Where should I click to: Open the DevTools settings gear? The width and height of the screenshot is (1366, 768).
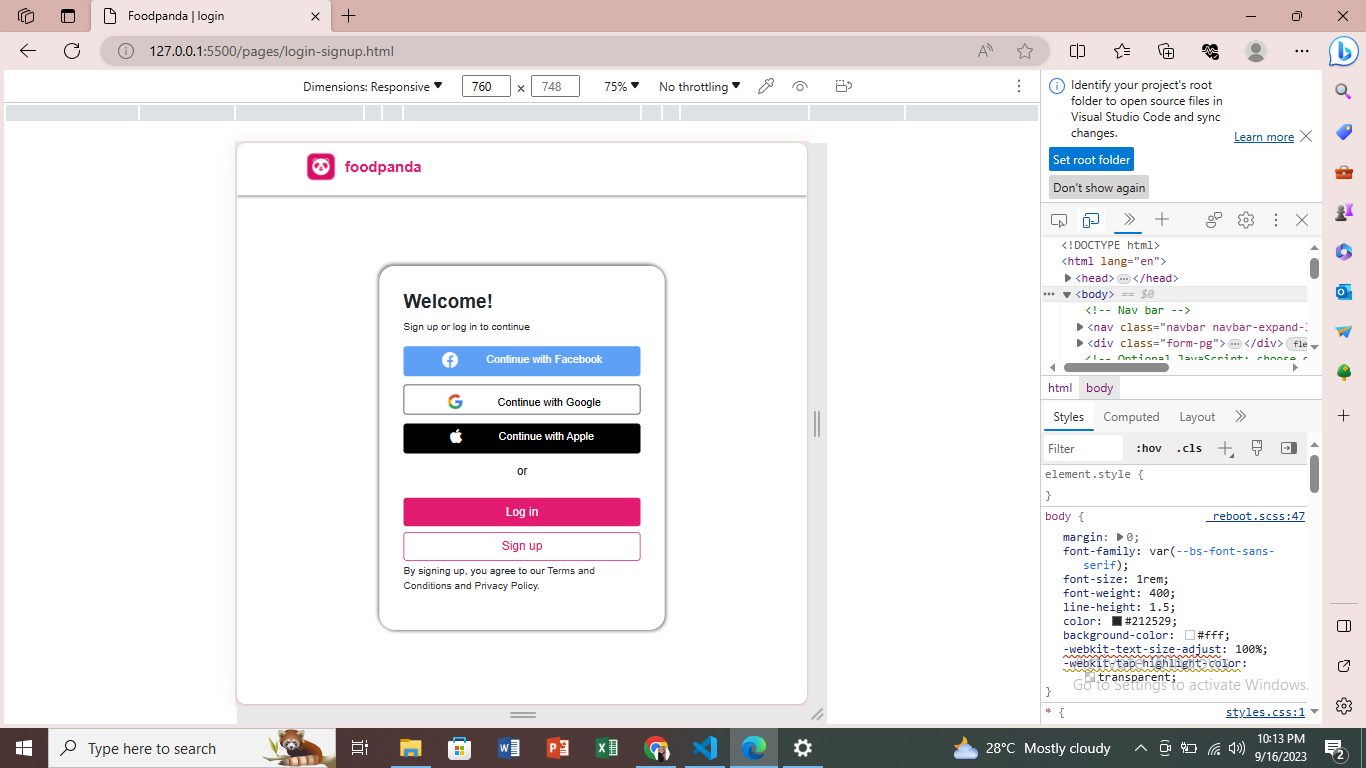coord(1246,220)
